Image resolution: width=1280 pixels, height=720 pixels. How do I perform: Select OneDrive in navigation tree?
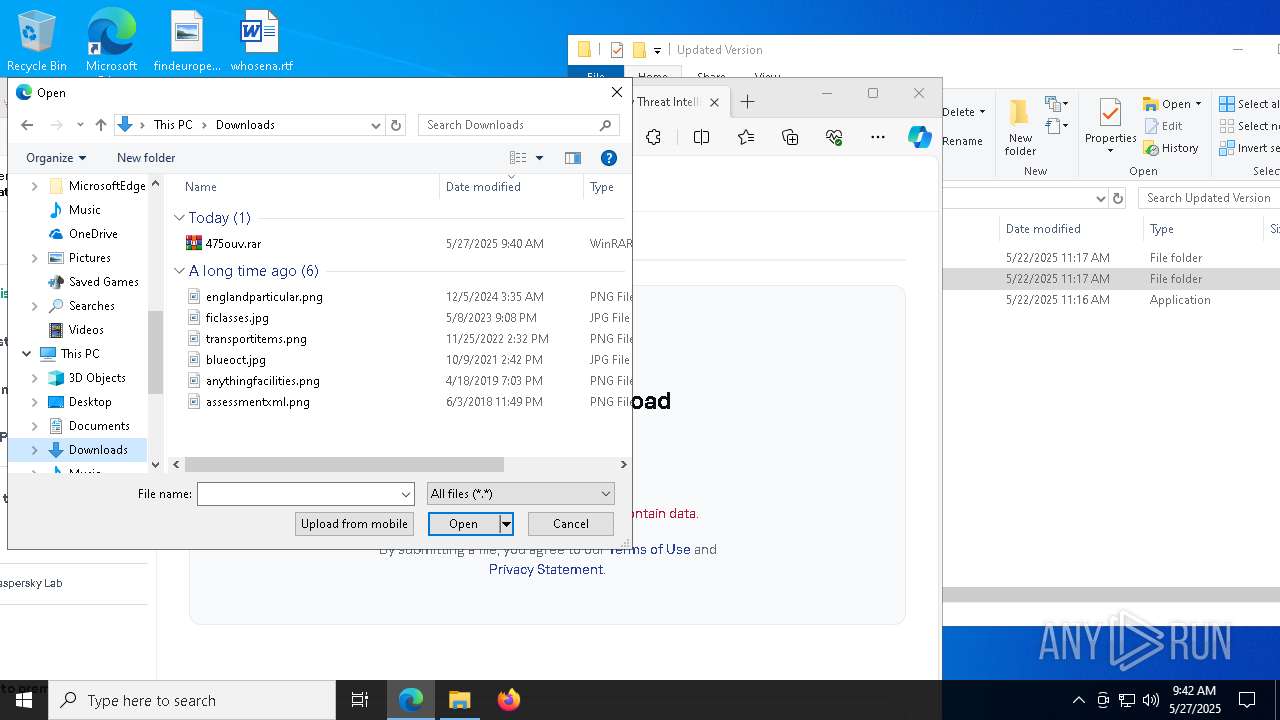point(93,234)
